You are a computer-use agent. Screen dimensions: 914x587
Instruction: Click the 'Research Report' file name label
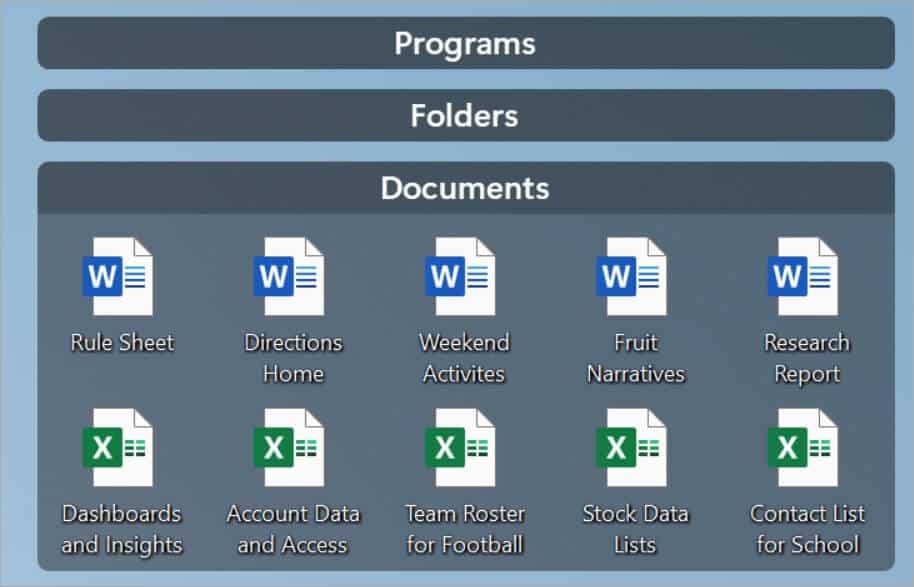coord(807,358)
